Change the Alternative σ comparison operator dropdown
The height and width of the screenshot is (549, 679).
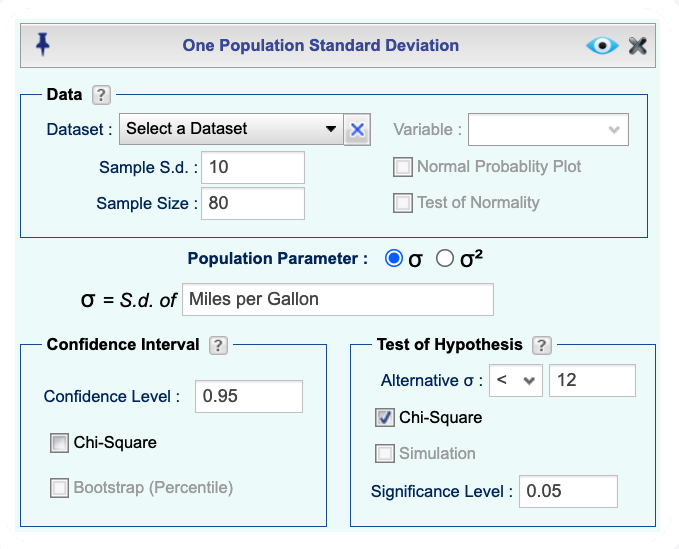[515, 380]
